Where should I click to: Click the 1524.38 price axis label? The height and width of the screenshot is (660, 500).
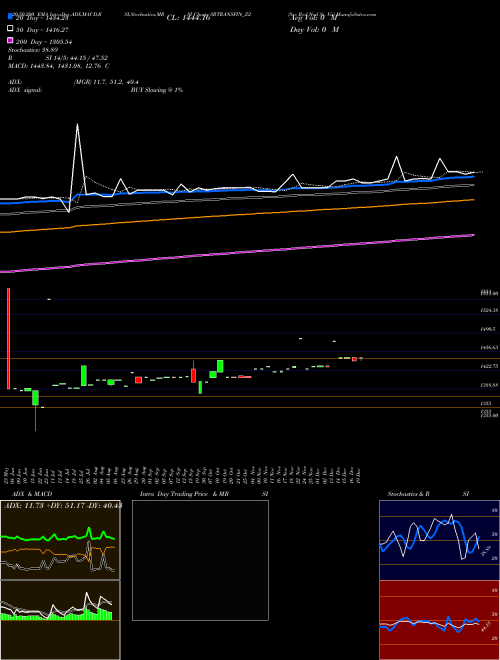(489, 310)
